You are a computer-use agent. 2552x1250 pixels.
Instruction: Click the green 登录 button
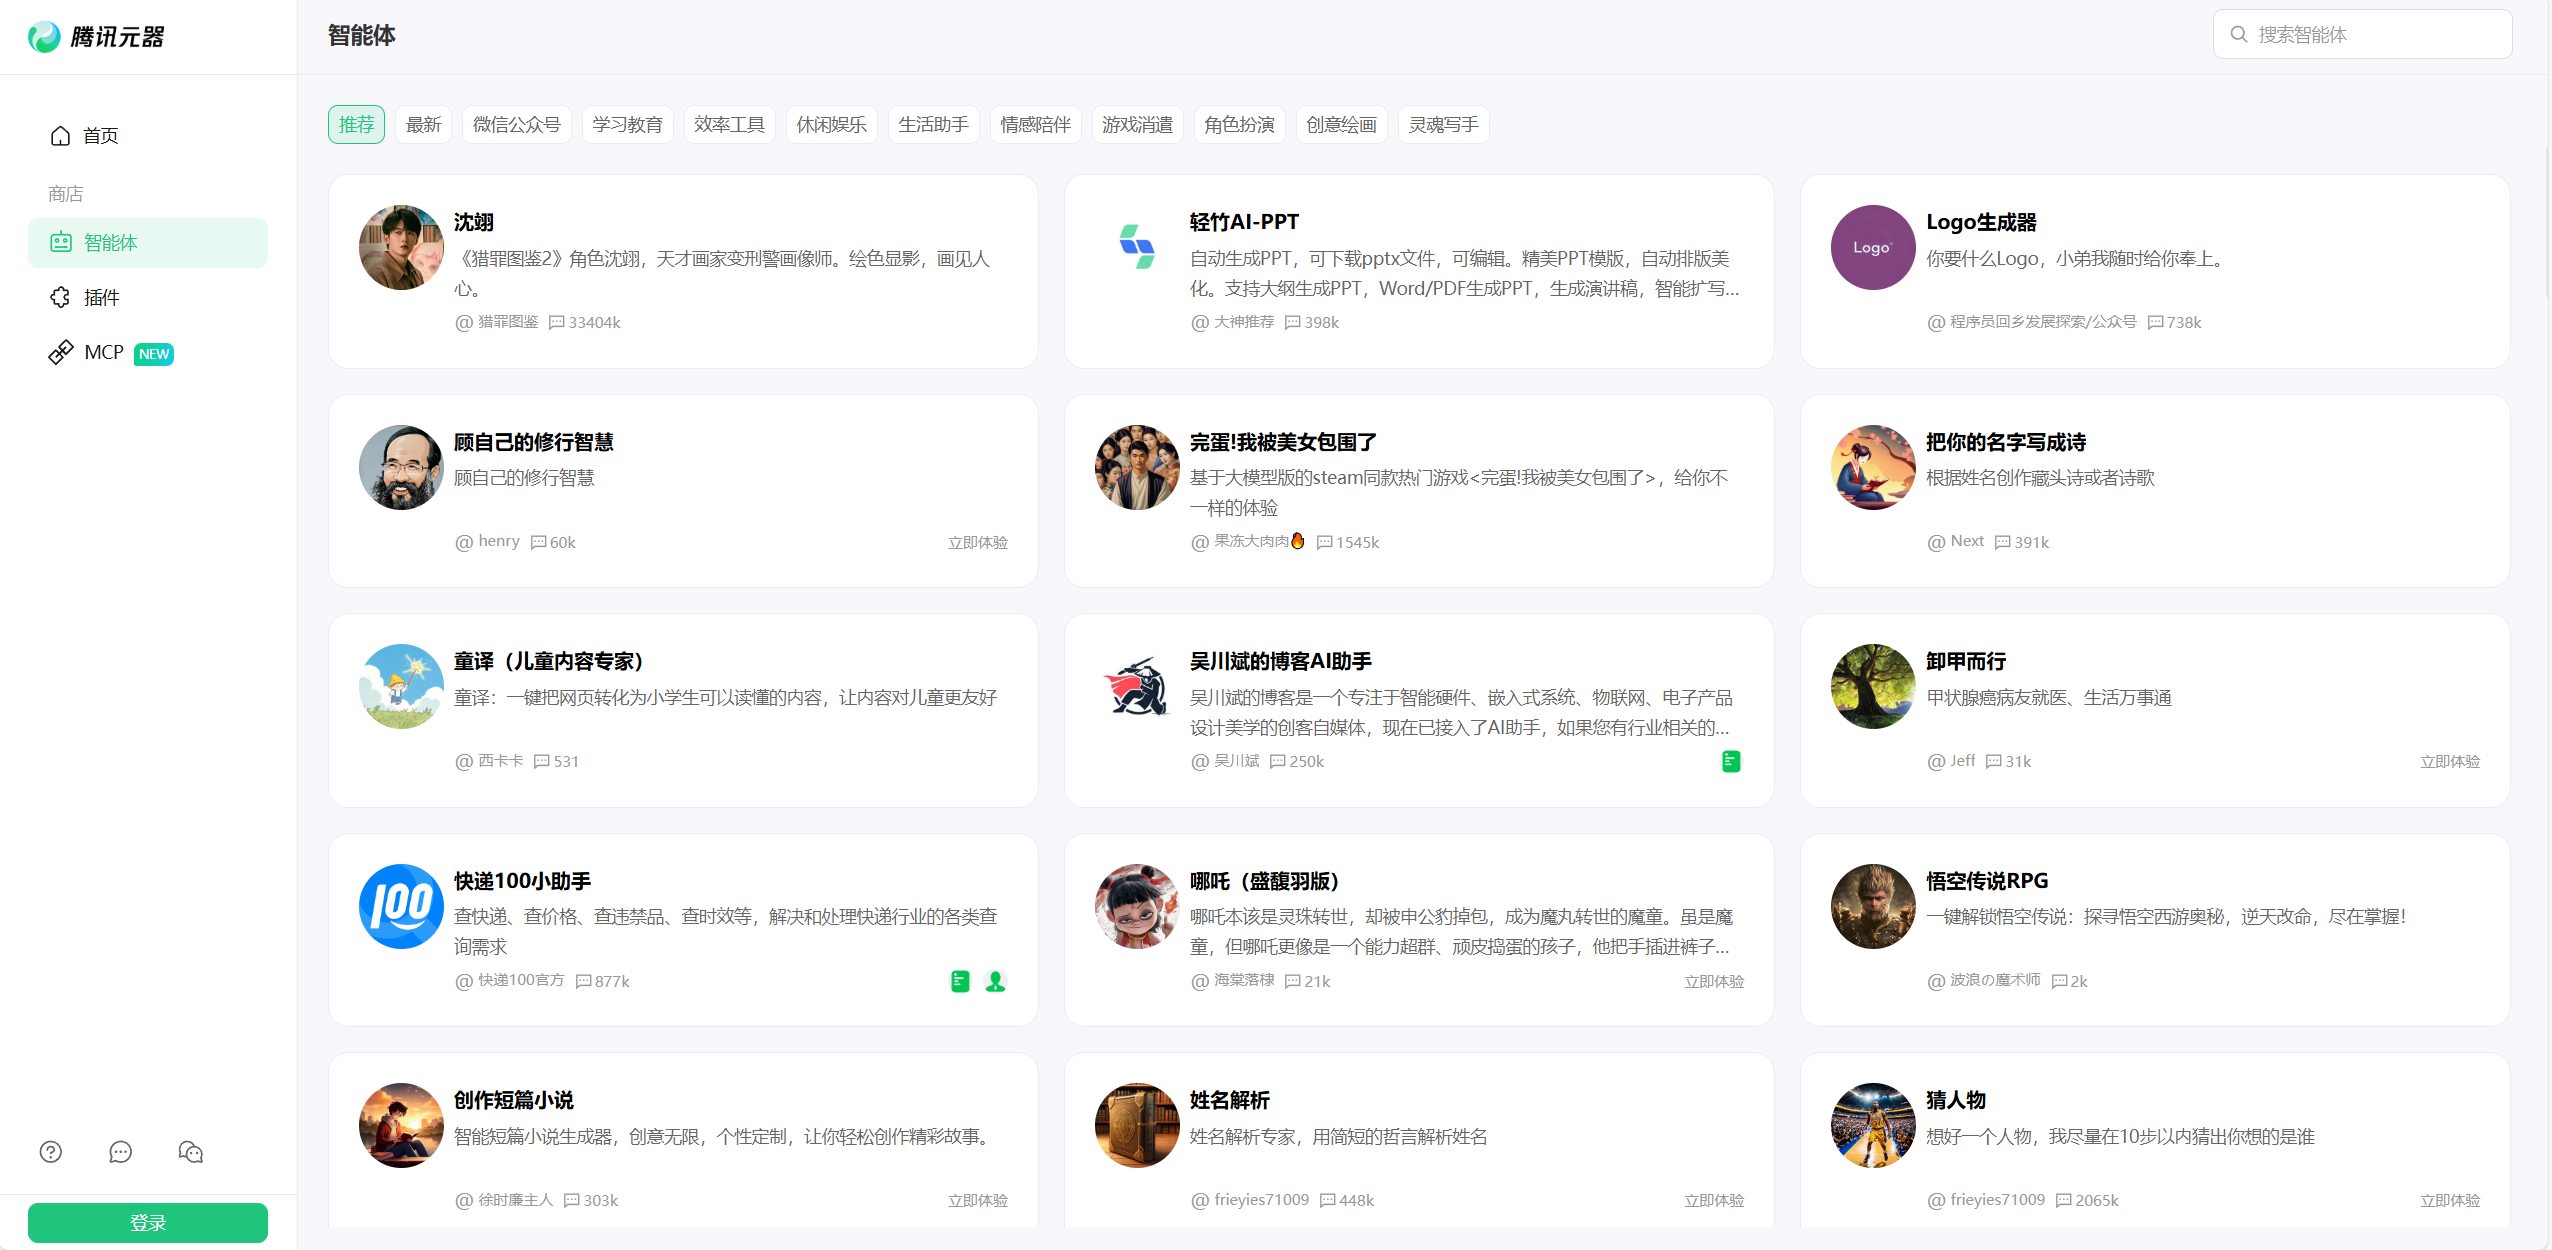click(148, 1223)
